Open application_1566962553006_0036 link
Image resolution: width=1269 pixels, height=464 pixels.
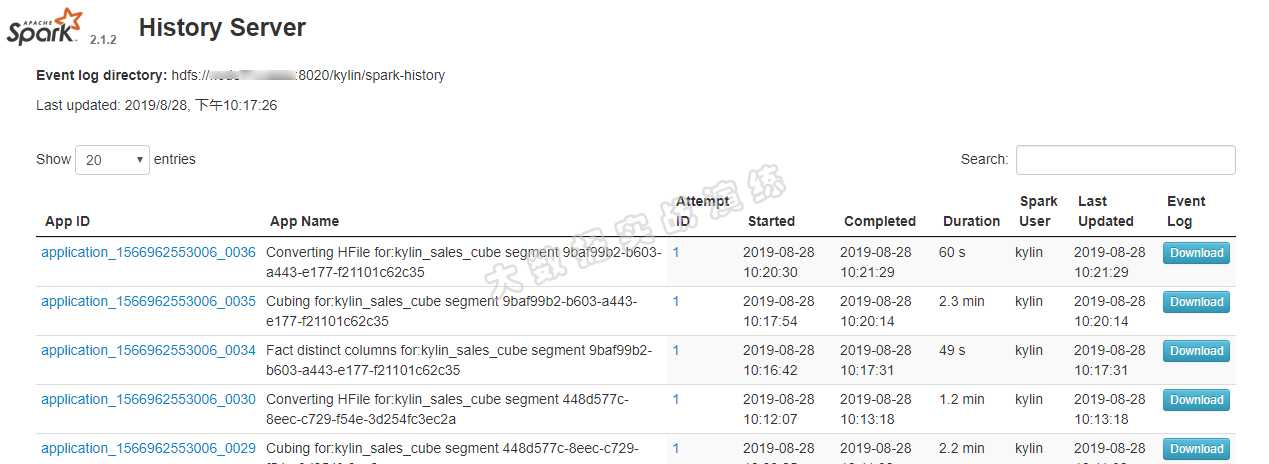tap(148, 252)
